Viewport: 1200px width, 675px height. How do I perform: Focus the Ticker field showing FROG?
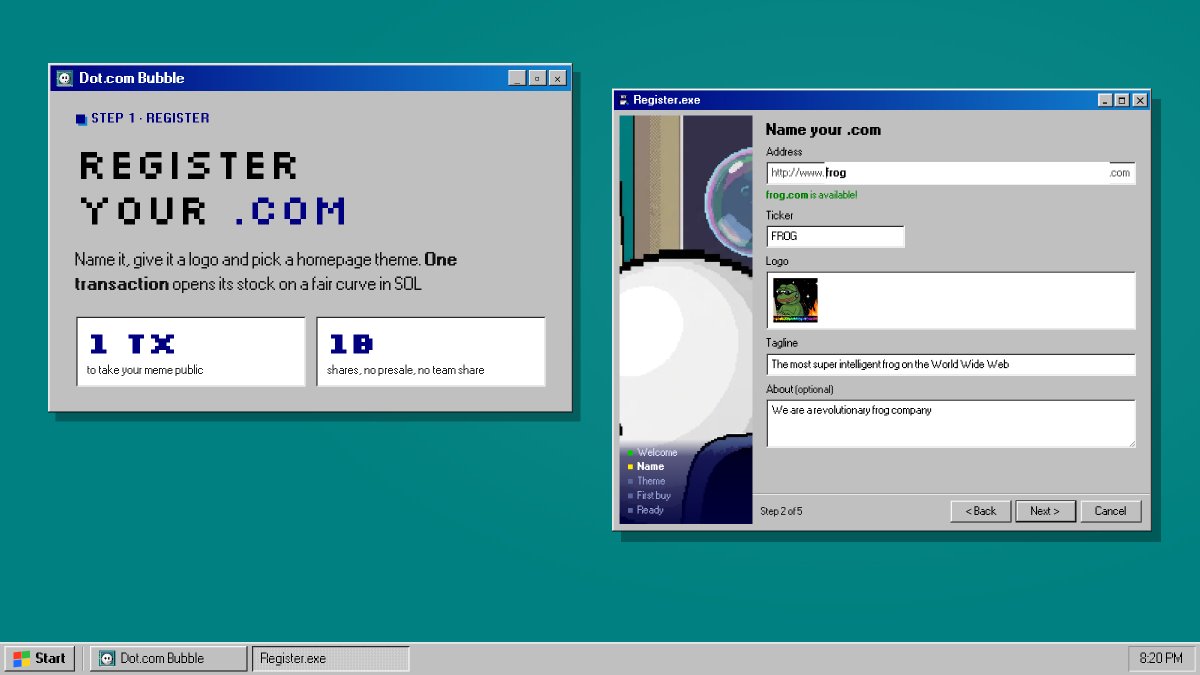(835, 236)
